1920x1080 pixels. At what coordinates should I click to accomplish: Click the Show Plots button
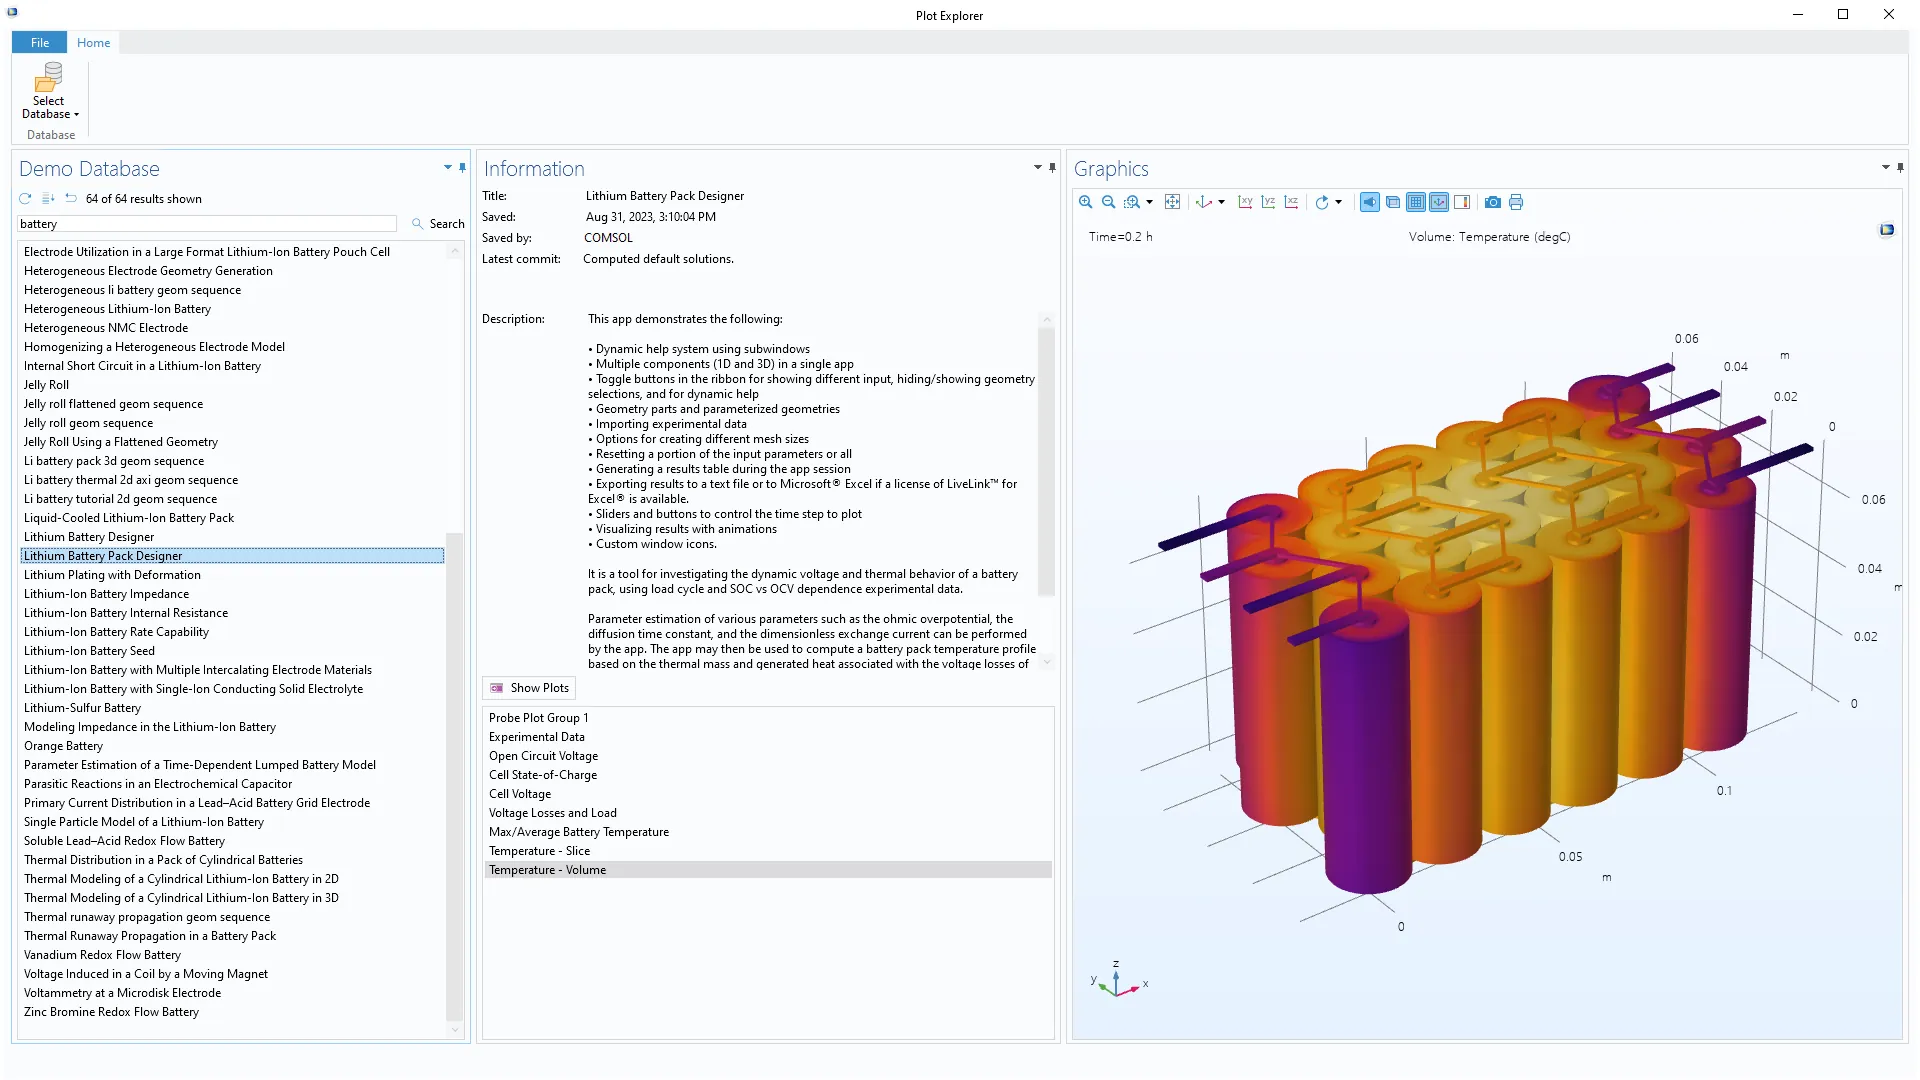pyautogui.click(x=529, y=688)
